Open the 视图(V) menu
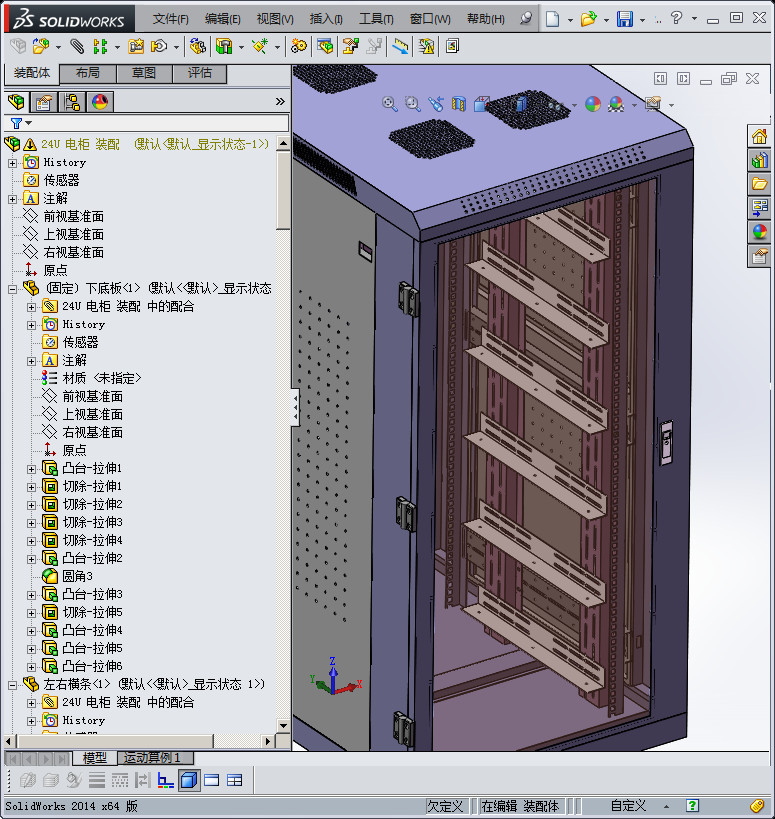Viewport: 775px width, 819px height. [x=275, y=19]
